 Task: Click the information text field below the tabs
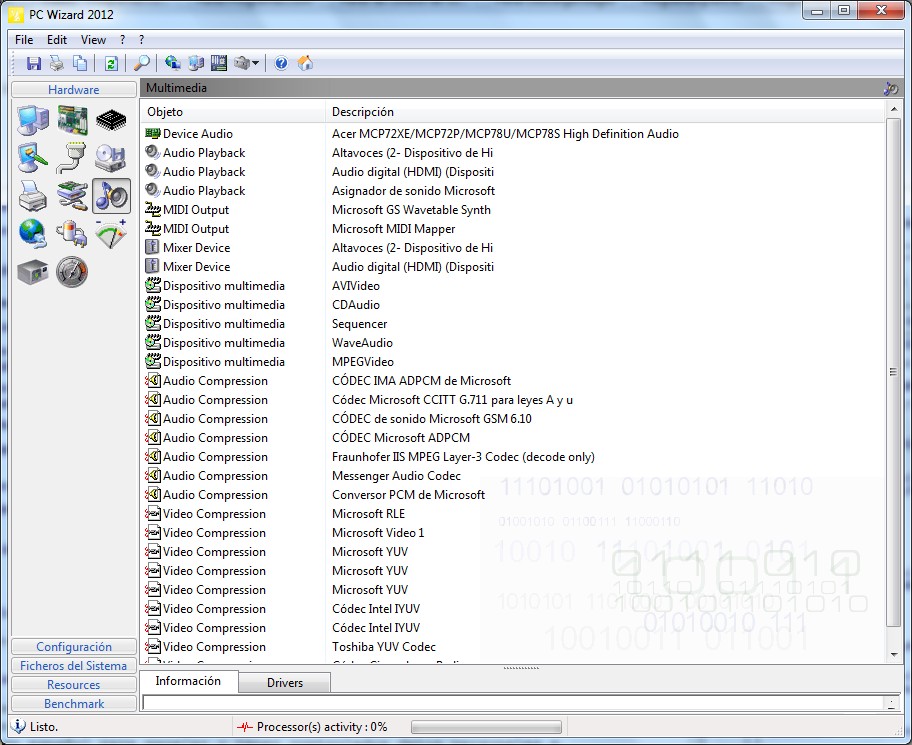click(x=513, y=703)
